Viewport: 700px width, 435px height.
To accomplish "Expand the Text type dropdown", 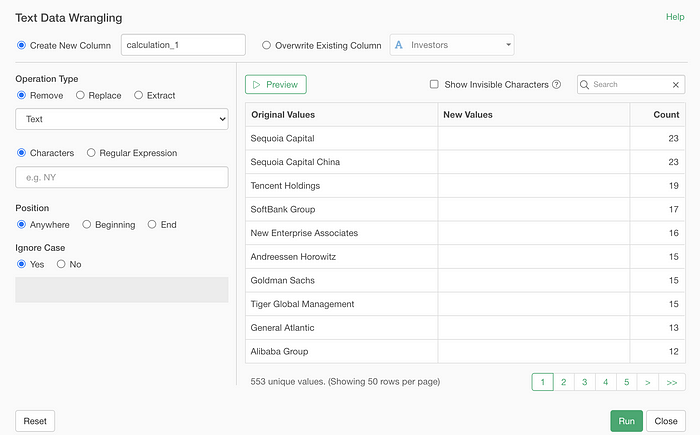I will (122, 119).
